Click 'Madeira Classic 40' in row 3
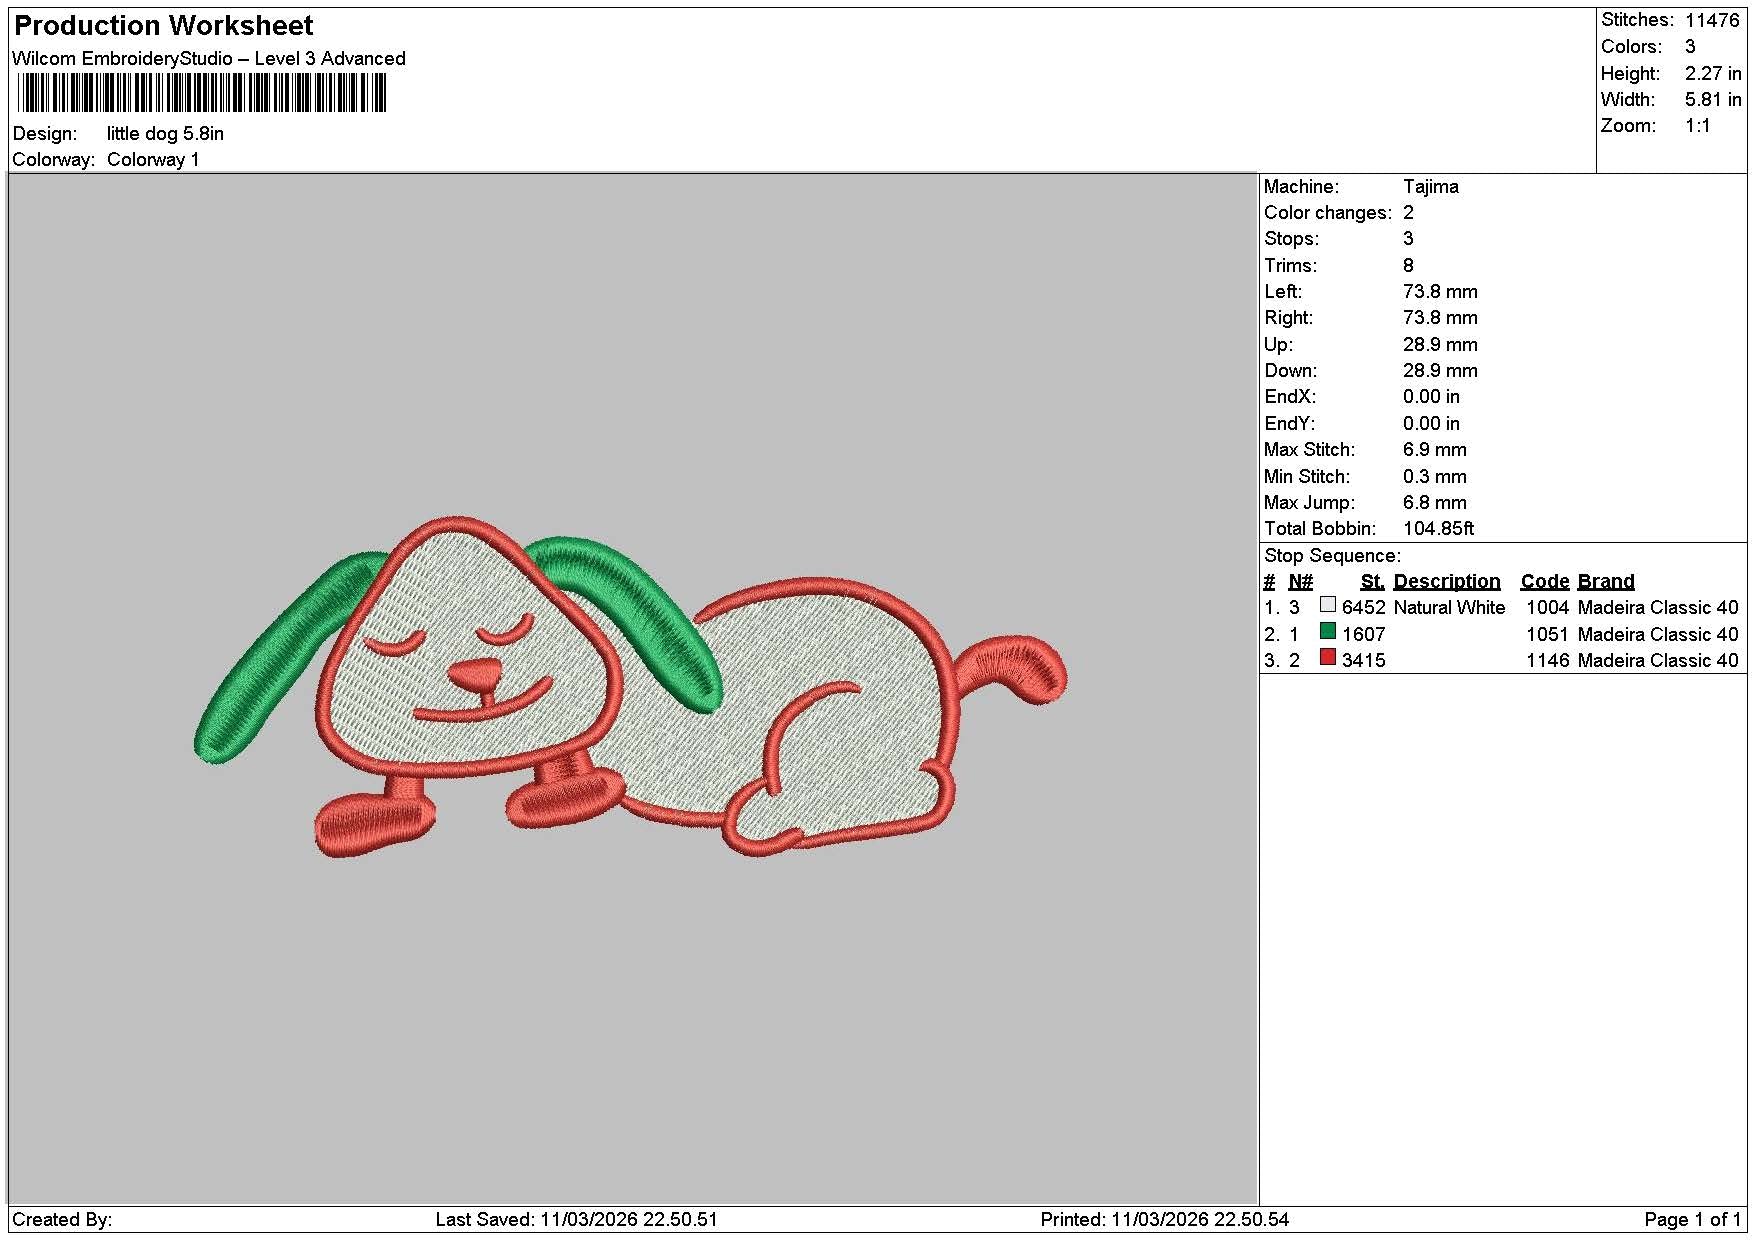1755x1240 pixels. (1657, 660)
